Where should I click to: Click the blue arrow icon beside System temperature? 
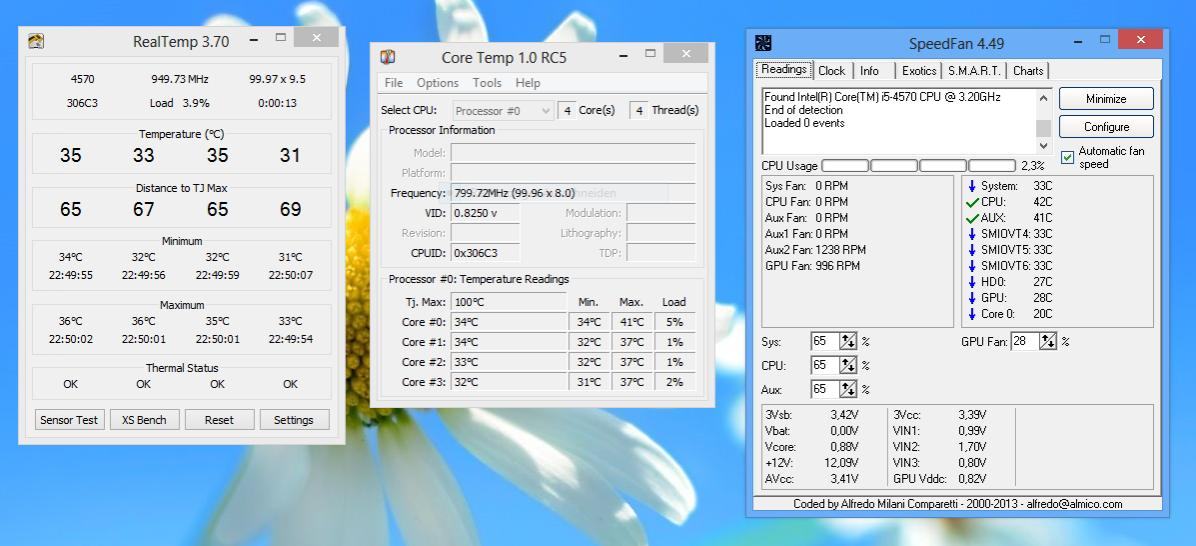pos(972,186)
